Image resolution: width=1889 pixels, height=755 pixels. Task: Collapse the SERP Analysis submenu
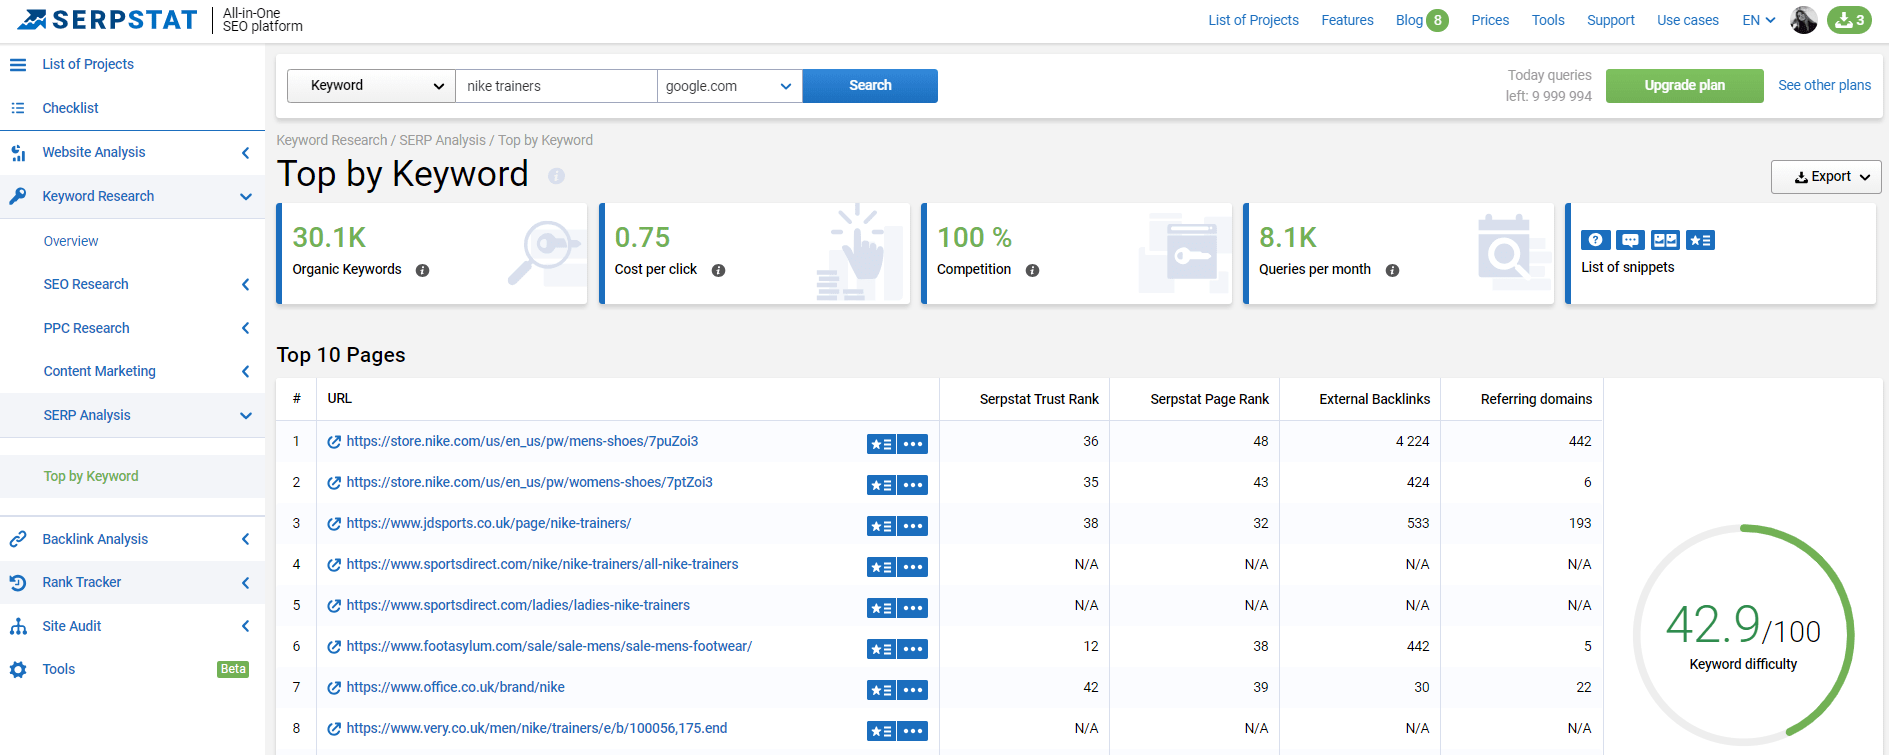point(246,416)
